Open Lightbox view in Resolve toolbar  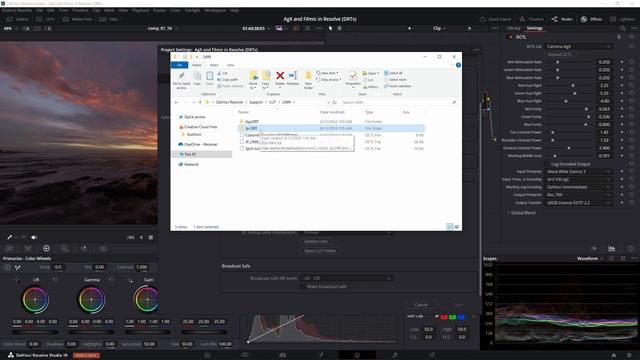(622, 19)
